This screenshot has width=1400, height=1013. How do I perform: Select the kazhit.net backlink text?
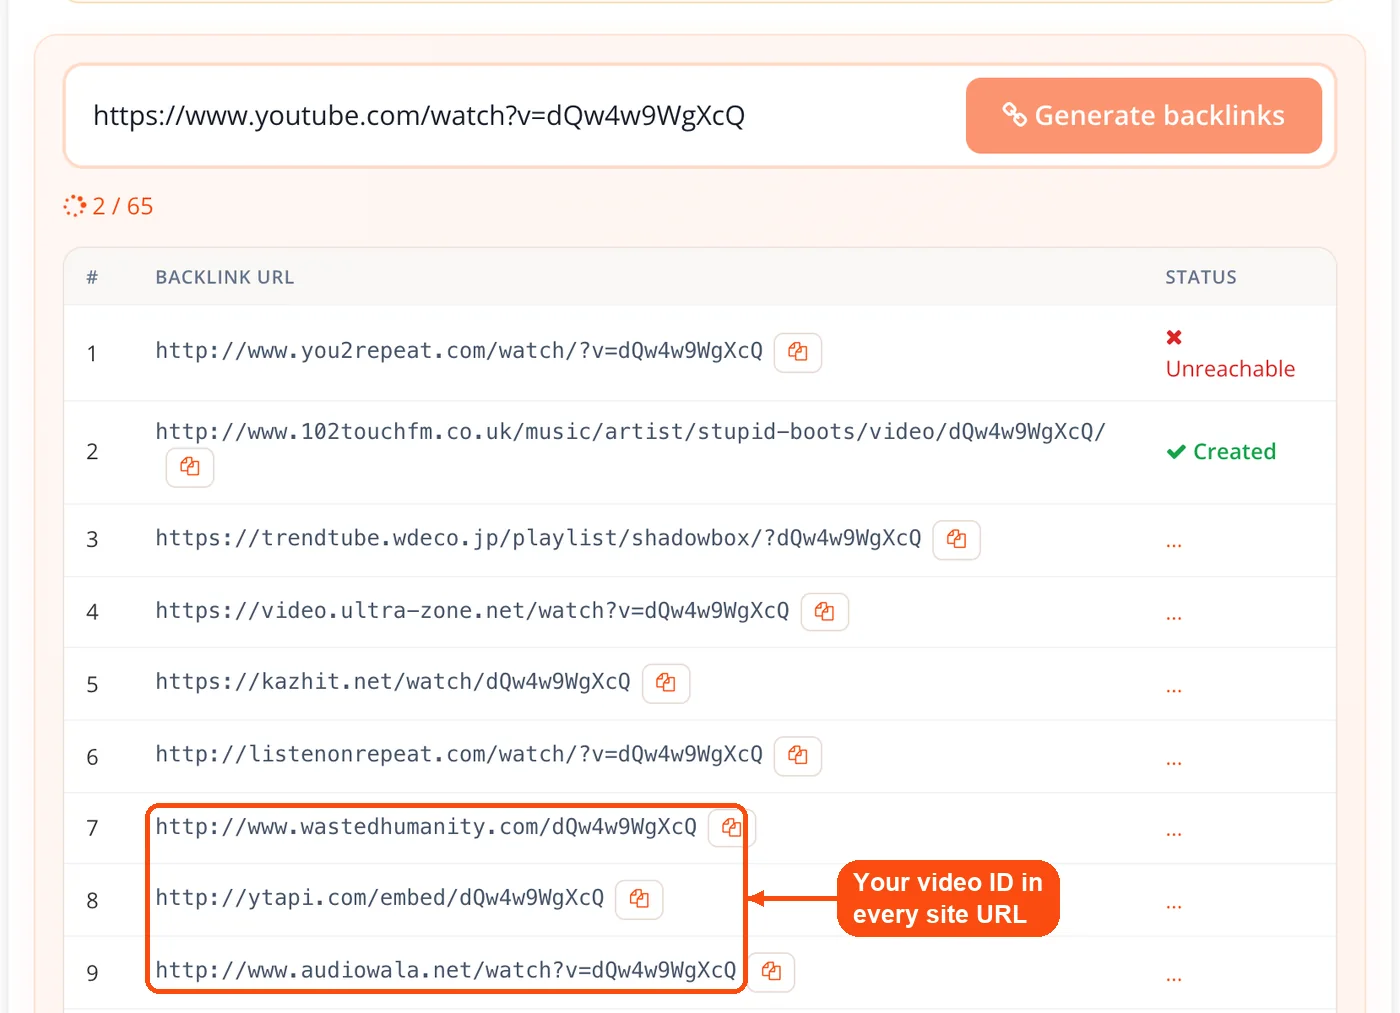click(x=393, y=682)
